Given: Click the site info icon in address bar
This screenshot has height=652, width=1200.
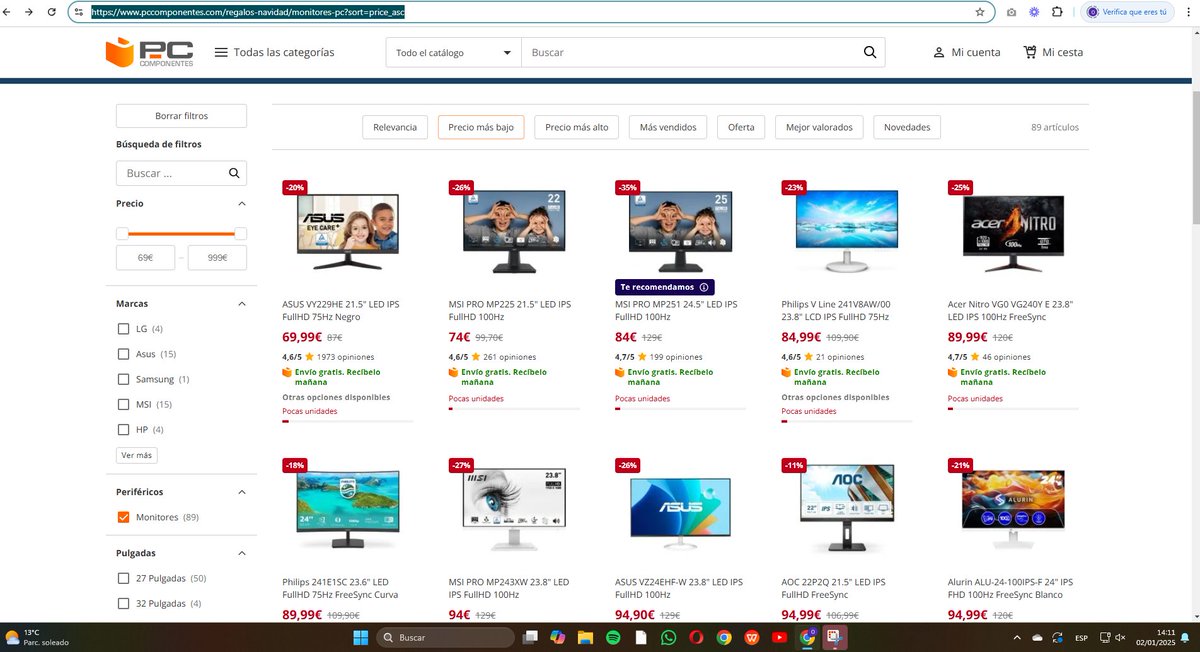Looking at the screenshot, I should [79, 12].
